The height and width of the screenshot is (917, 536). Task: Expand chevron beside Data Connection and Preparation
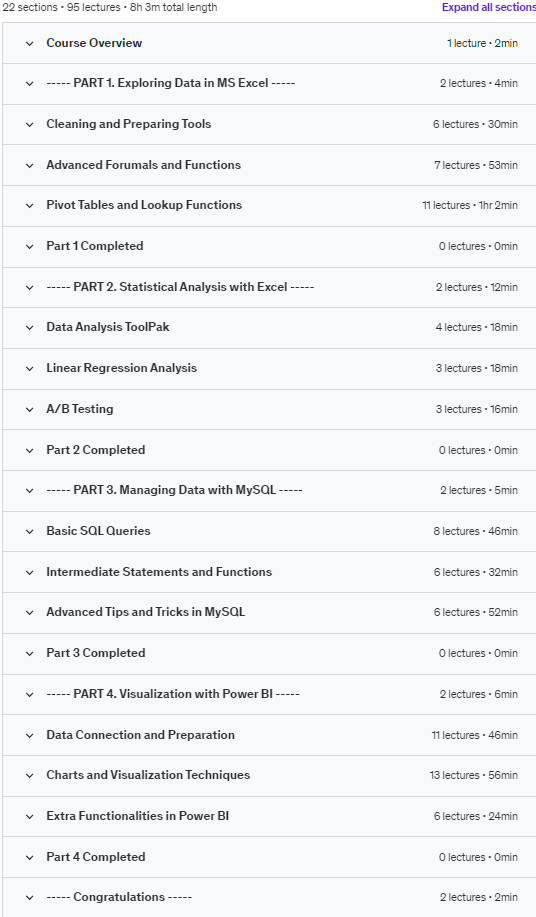point(30,735)
